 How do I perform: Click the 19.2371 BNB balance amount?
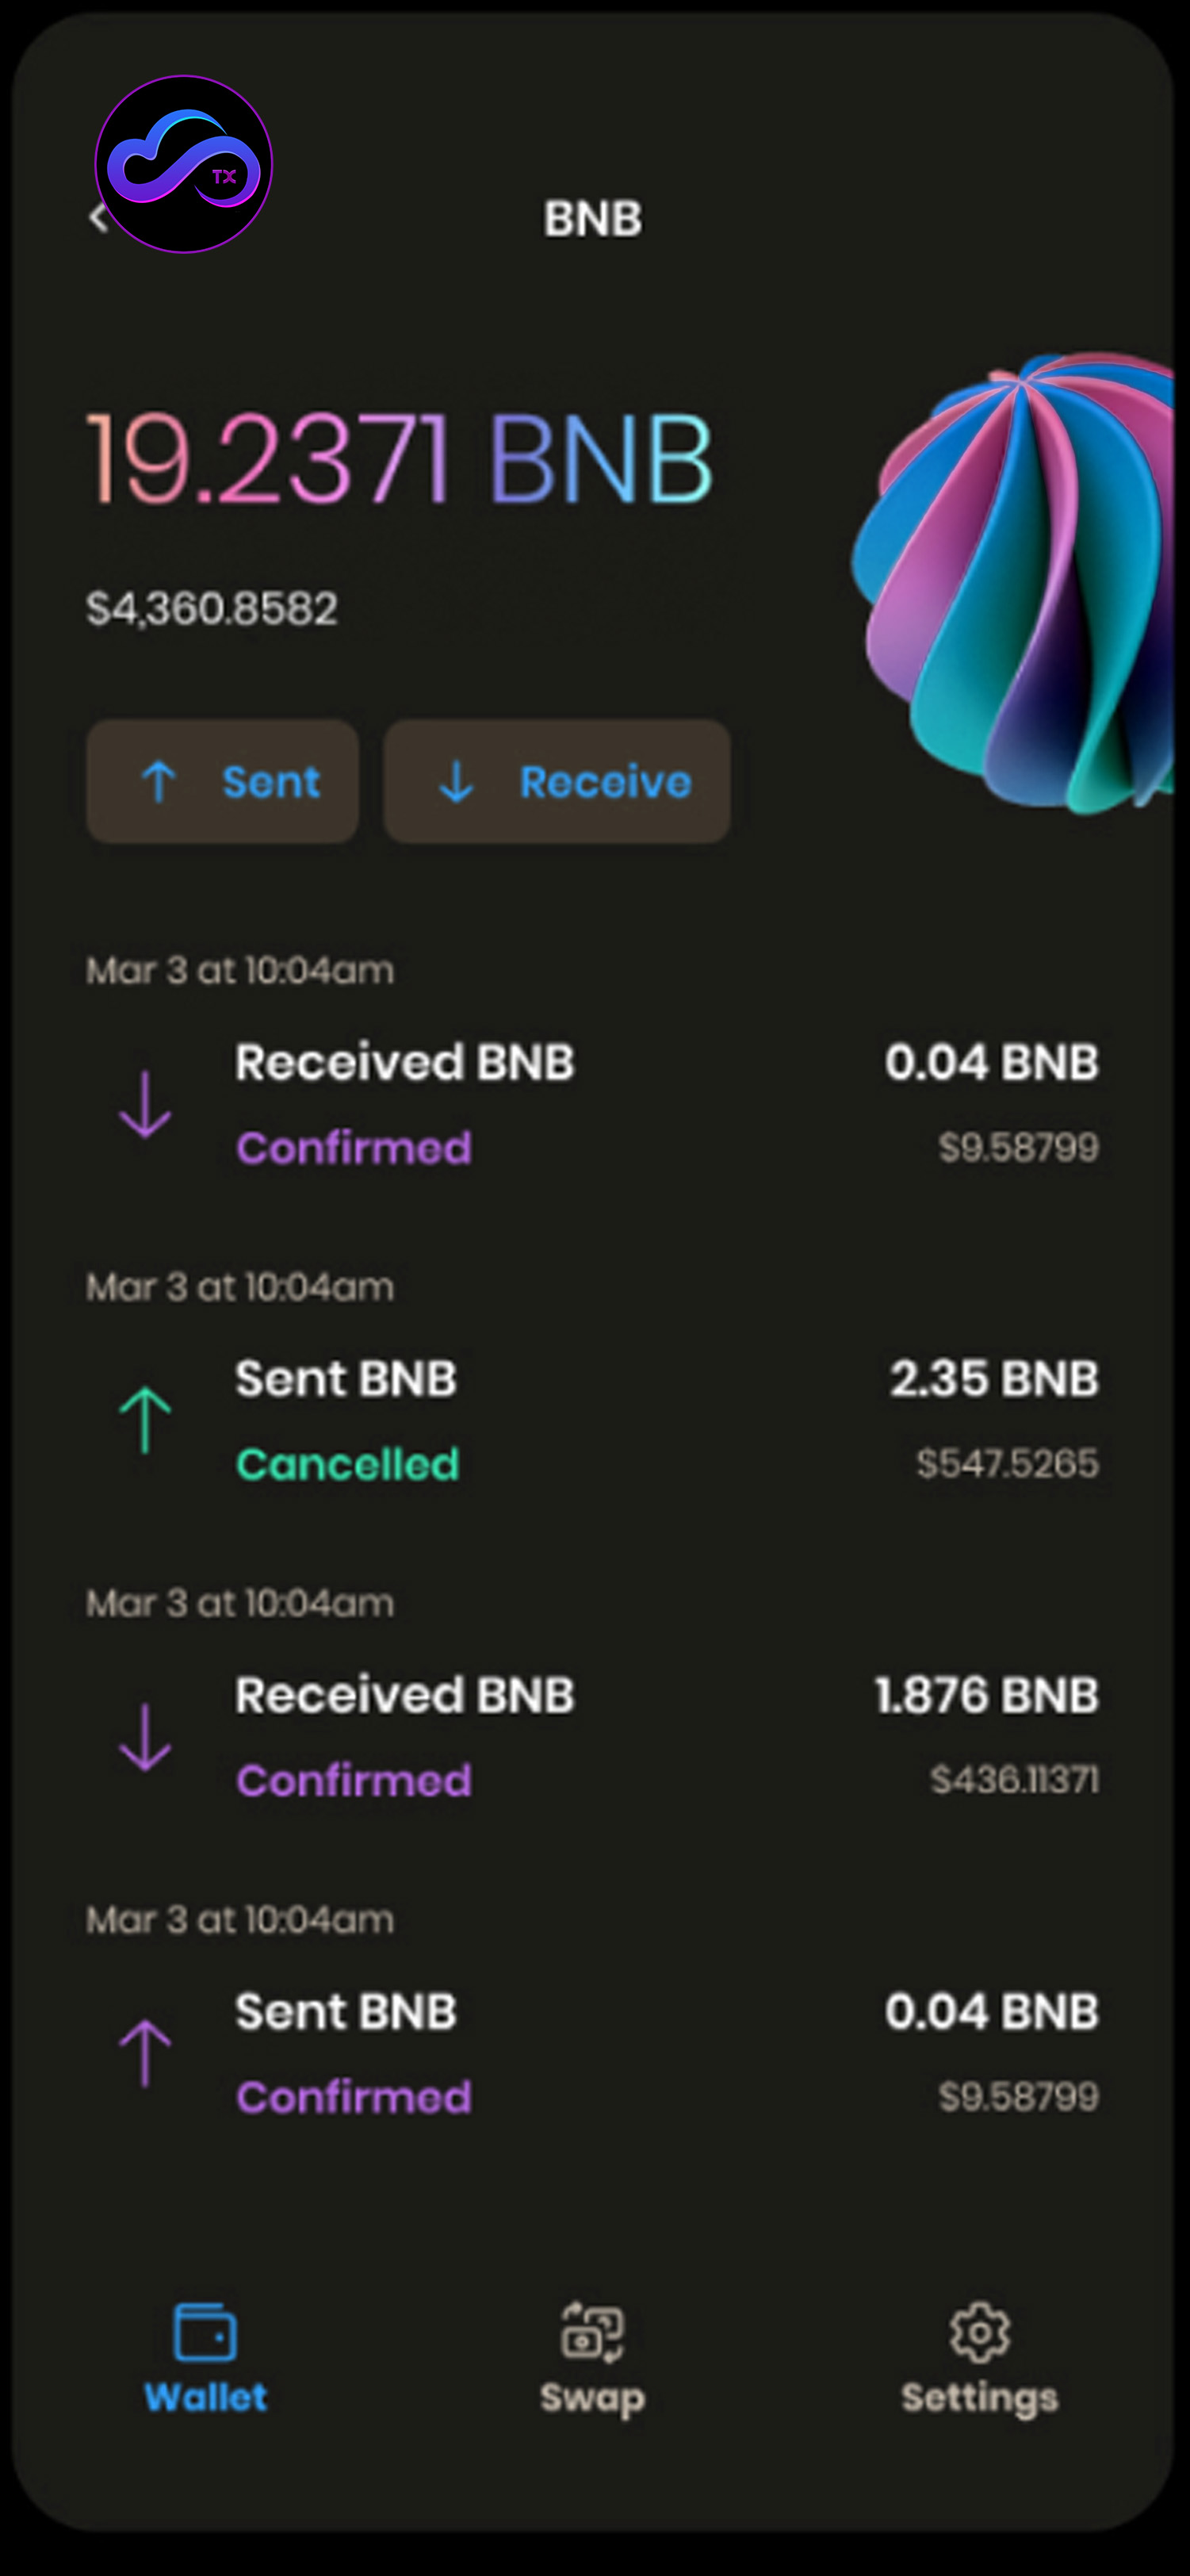pos(400,460)
